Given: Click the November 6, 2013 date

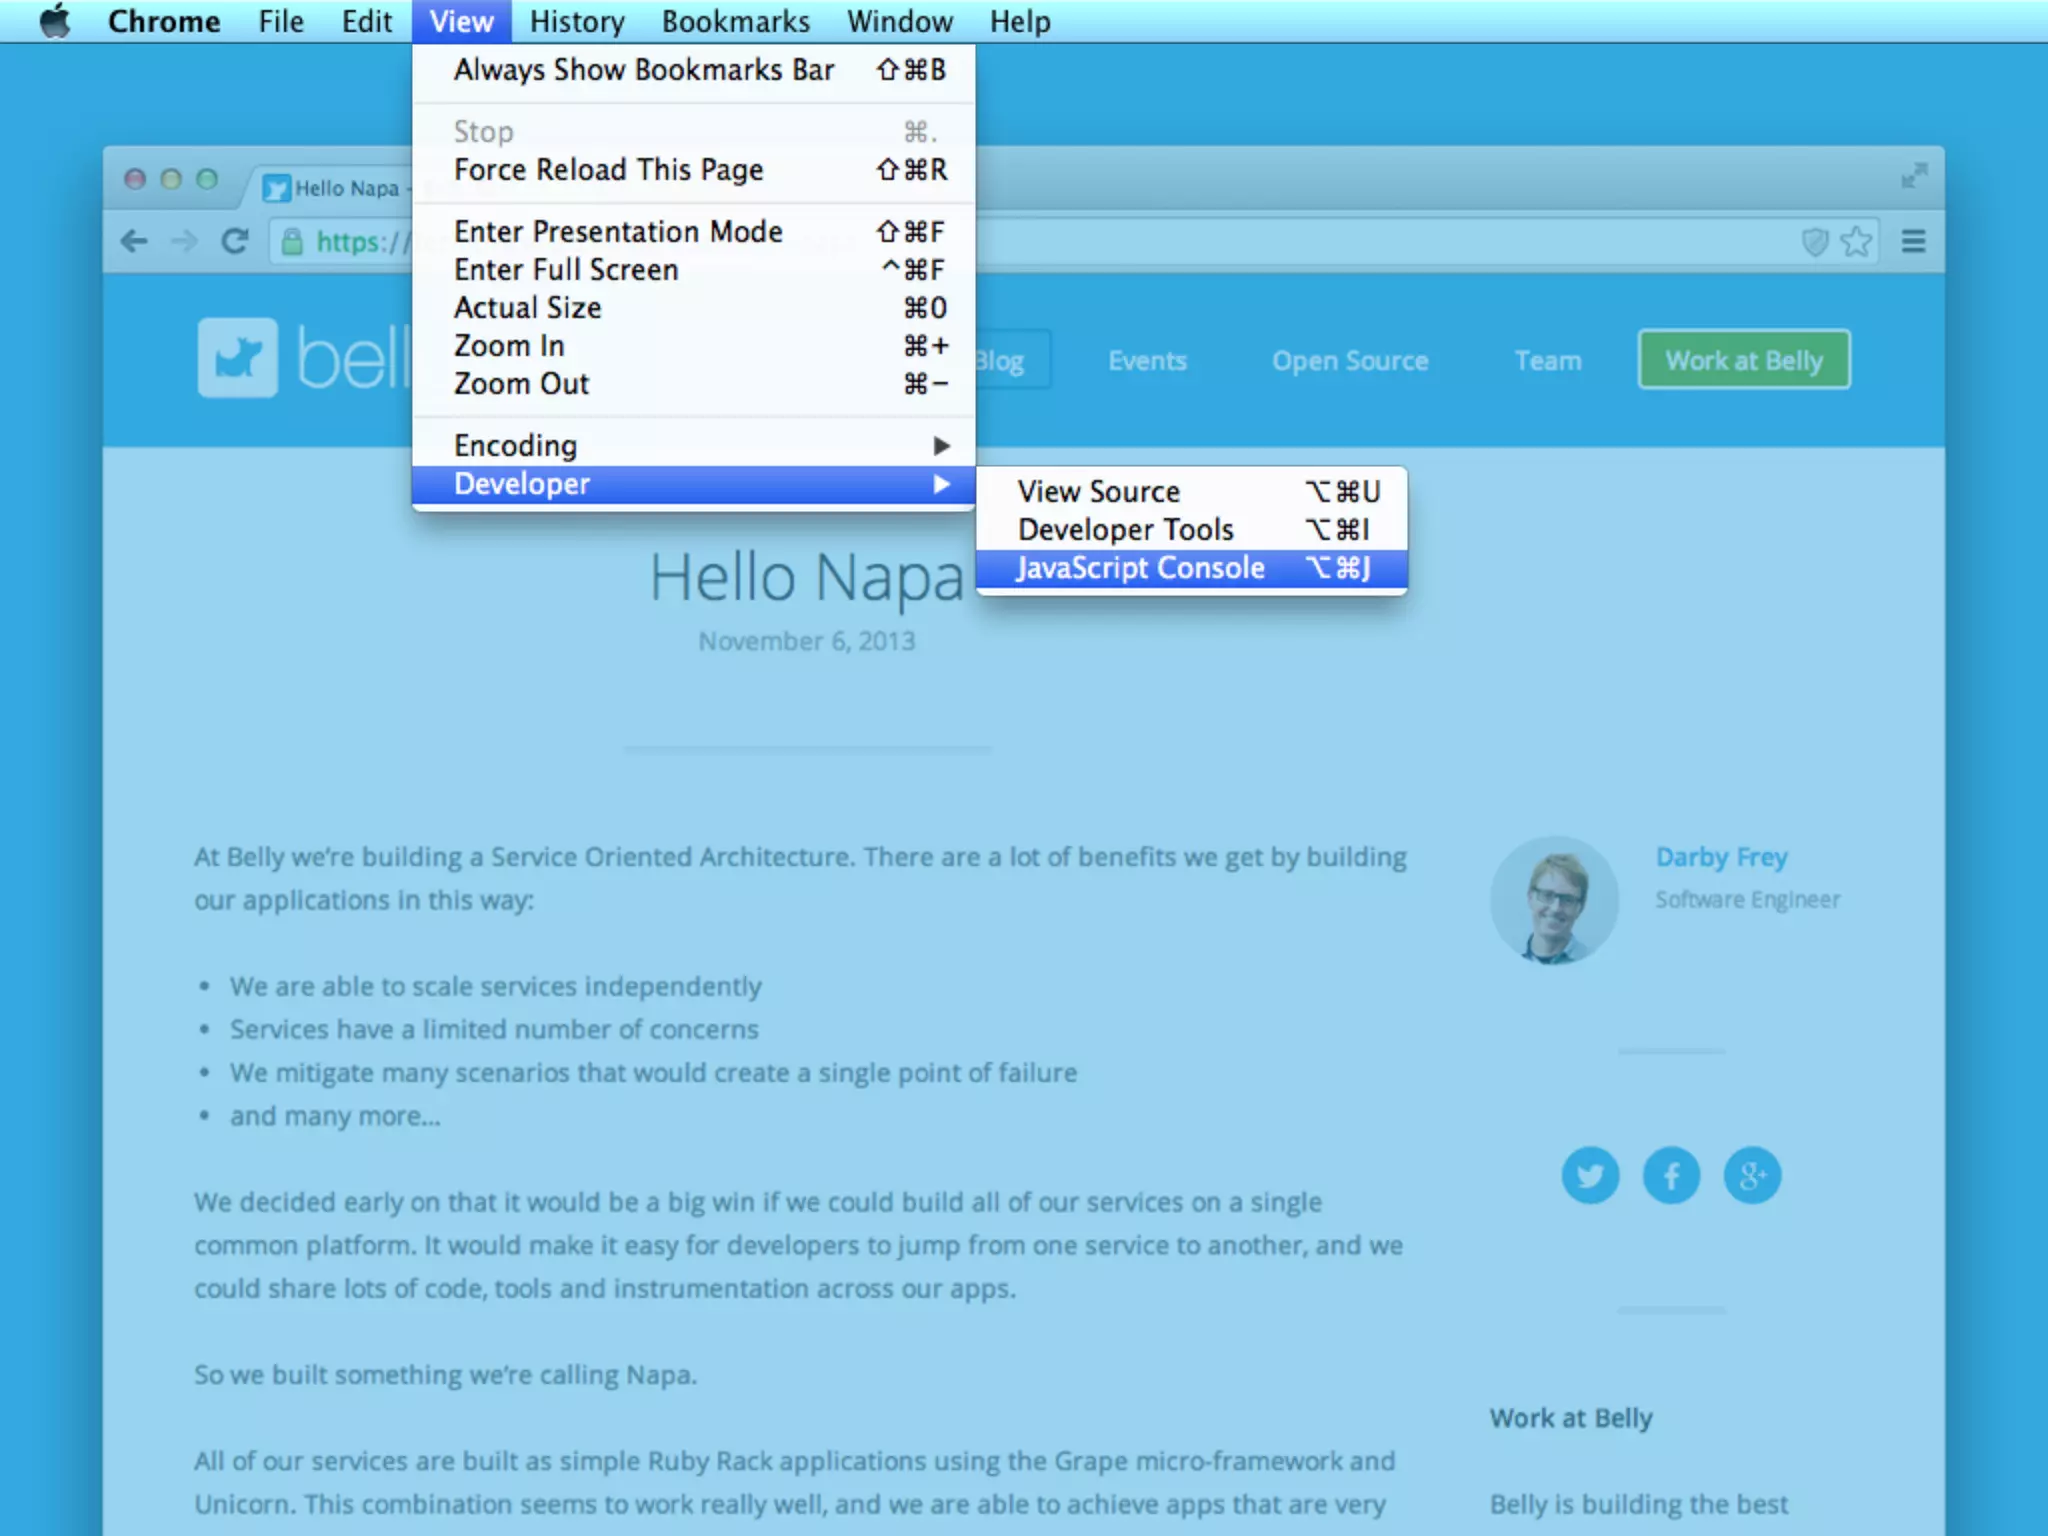Looking at the screenshot, I should (x=806, y=641).
